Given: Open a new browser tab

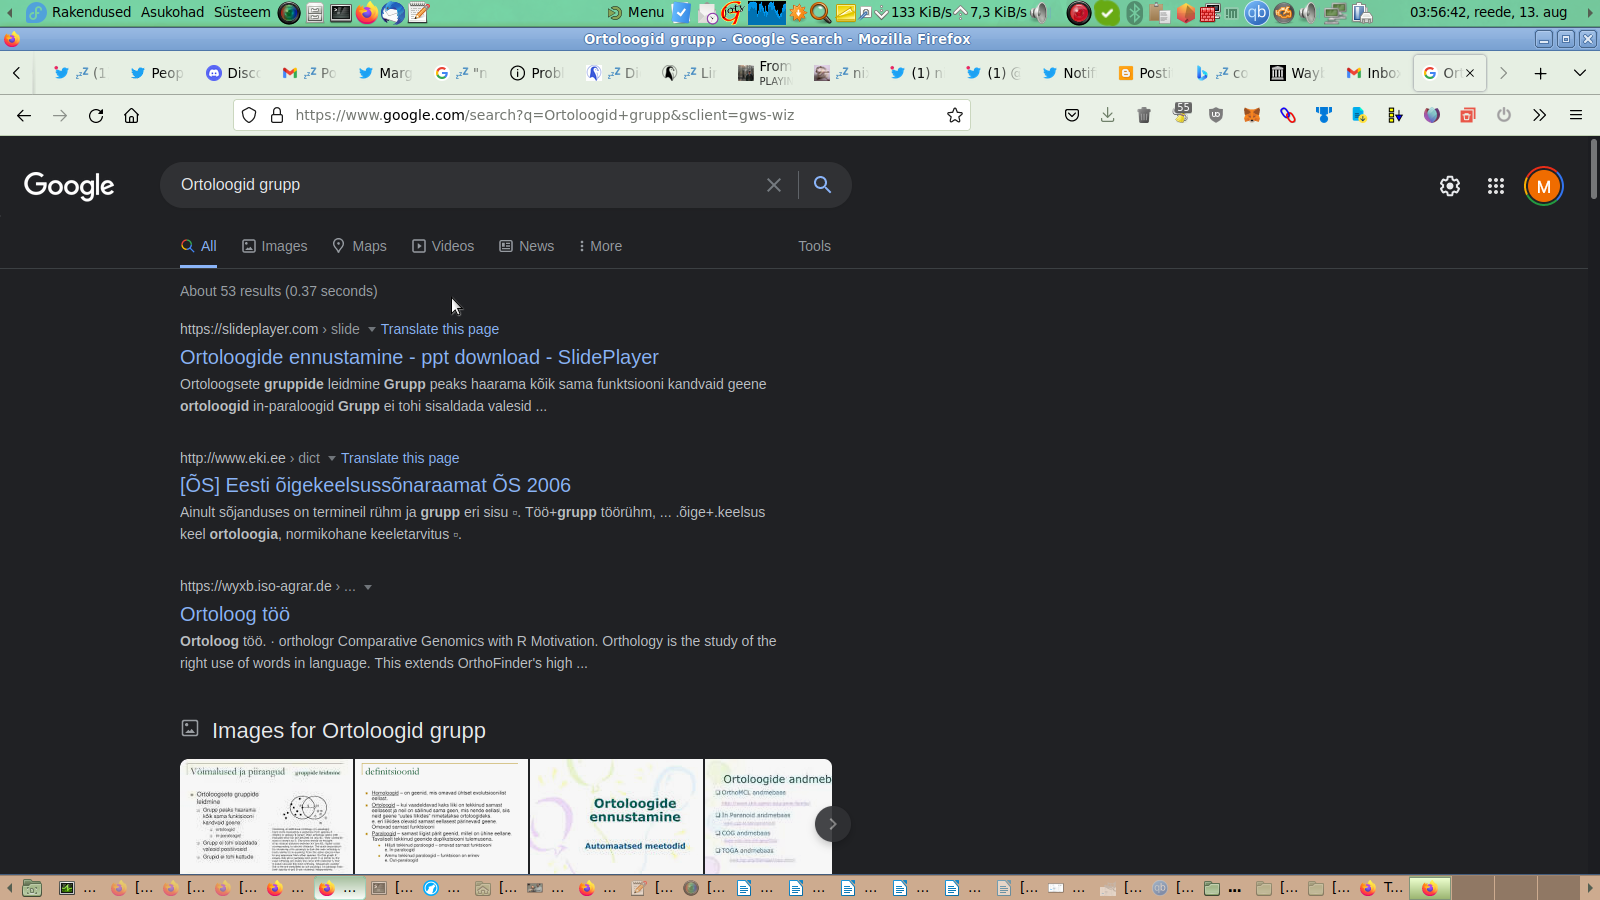Looking at the screenshot, I should coord(1541,73).
